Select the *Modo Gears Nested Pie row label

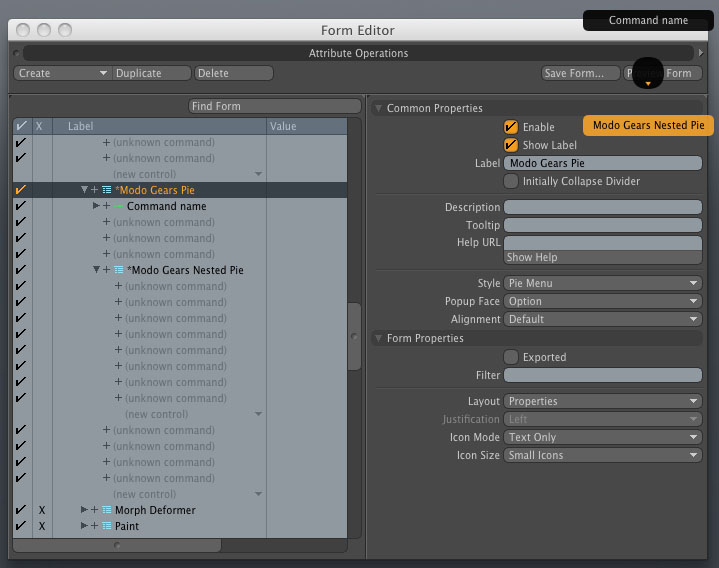185,270
